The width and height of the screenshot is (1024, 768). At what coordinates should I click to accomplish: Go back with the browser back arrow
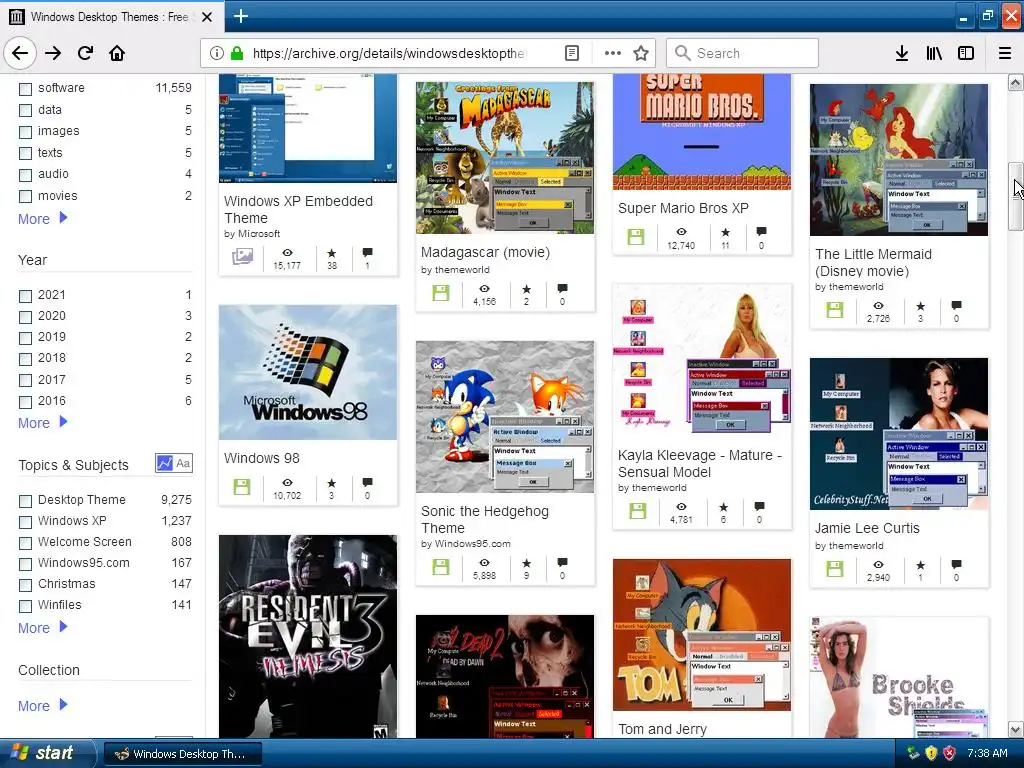pyautogui.click(x=20, y=53)
